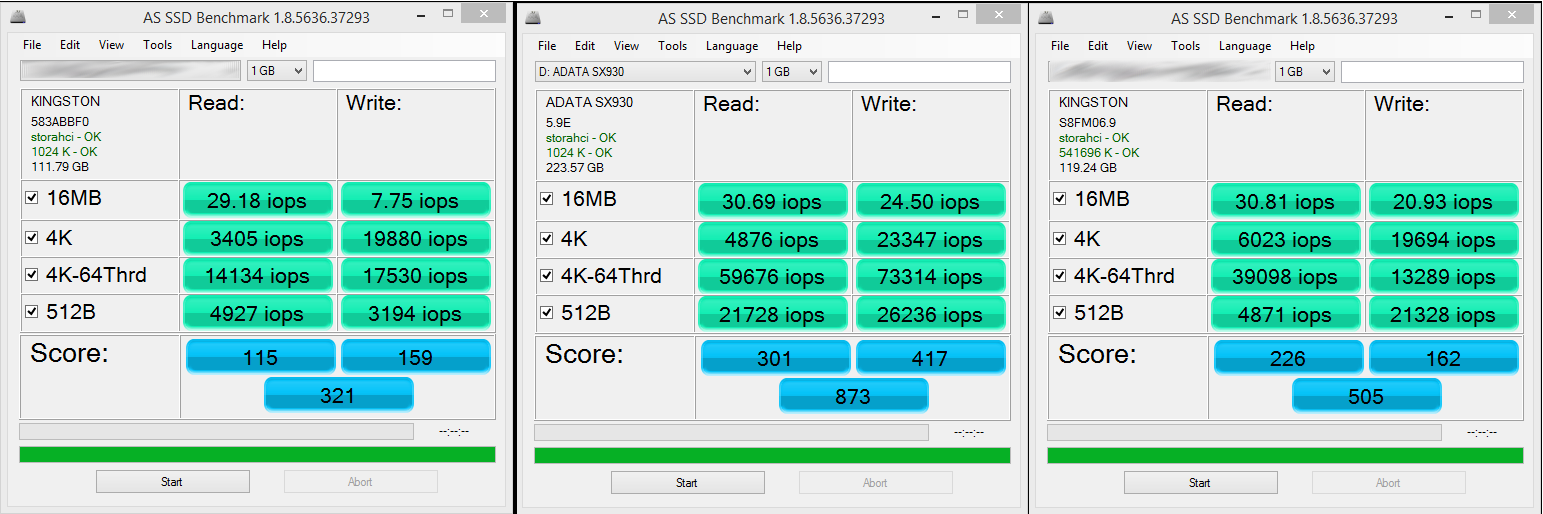Disable 4K test in the ADATA SX930 window
The height and width of the screenshot is (514, 1543).
tap(547, 238)
